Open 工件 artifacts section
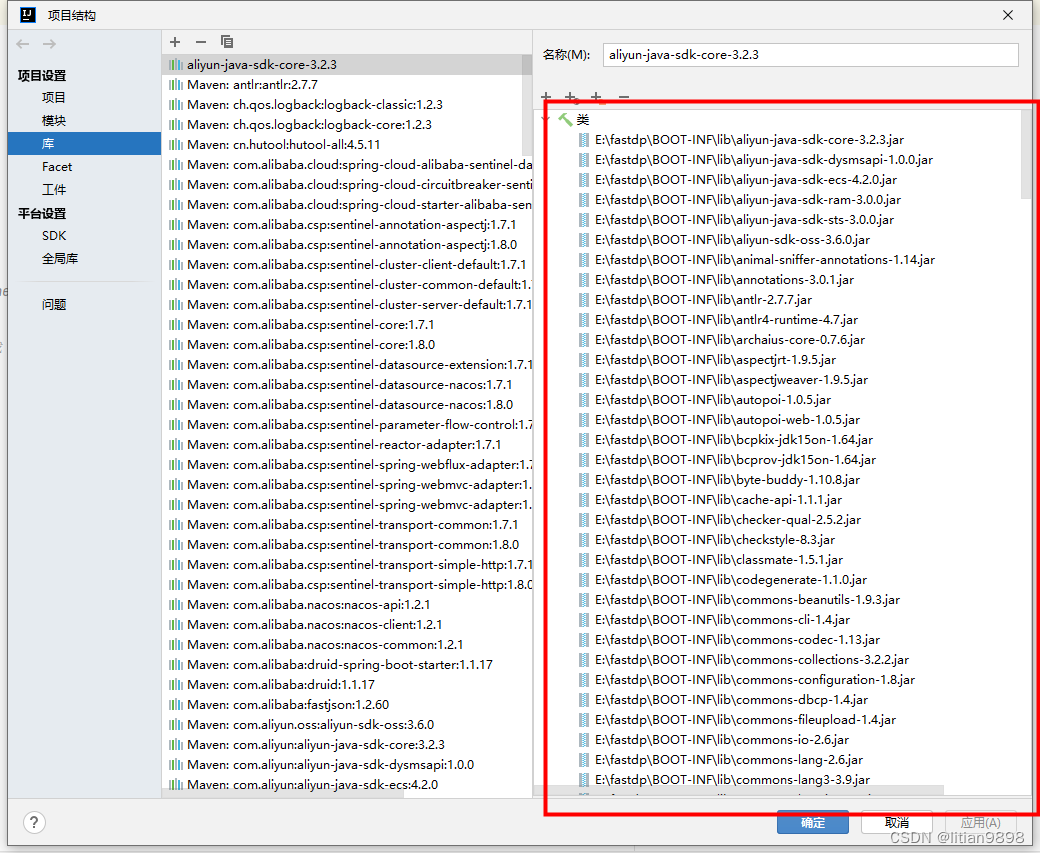 pos(54,190)
